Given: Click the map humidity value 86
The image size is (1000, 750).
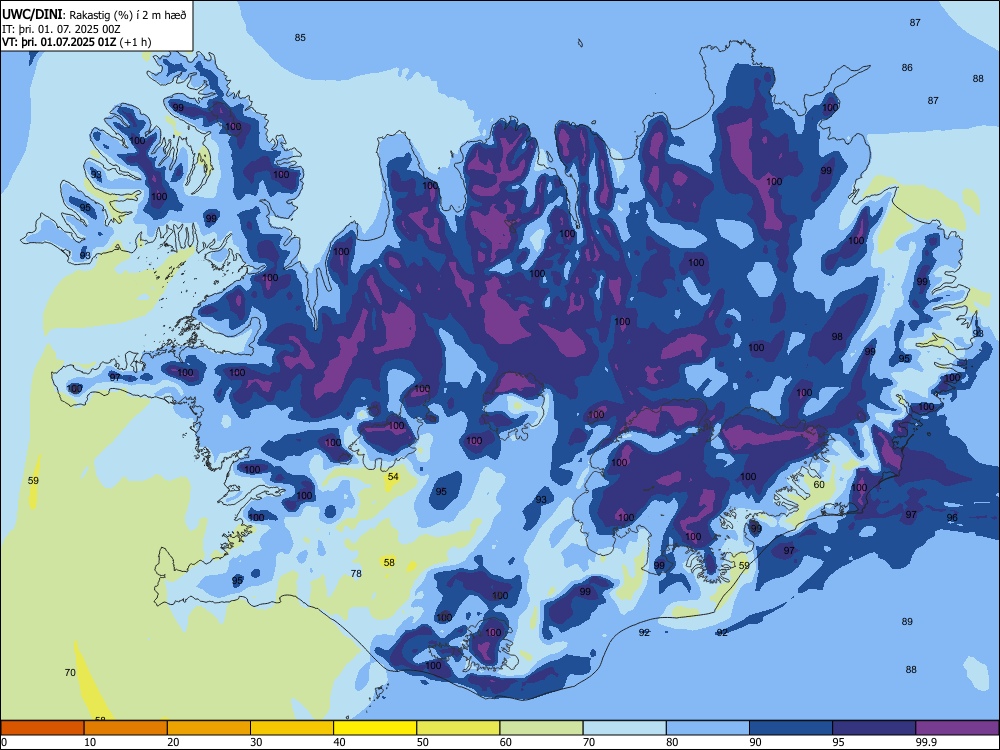Looking at the screenshot, I should [x=907, y=68].
